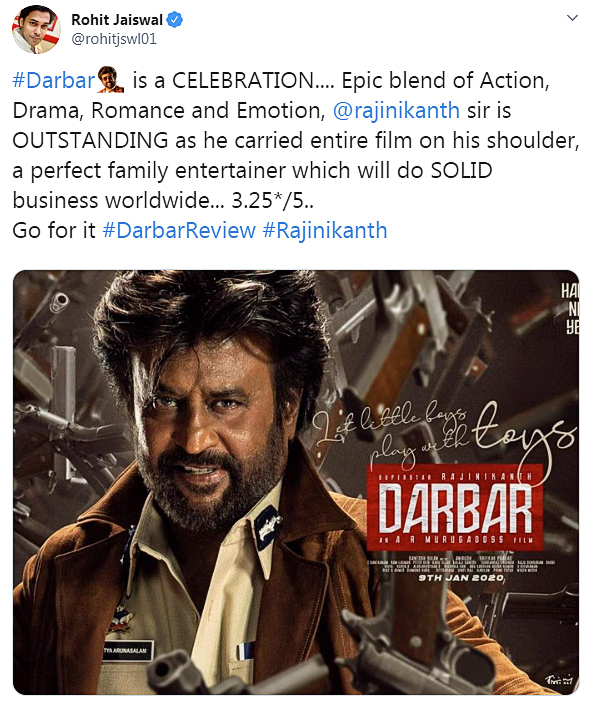Click the red DARBAR title logo
Viewport: 589px width, 710px height.
coord(455,507)
